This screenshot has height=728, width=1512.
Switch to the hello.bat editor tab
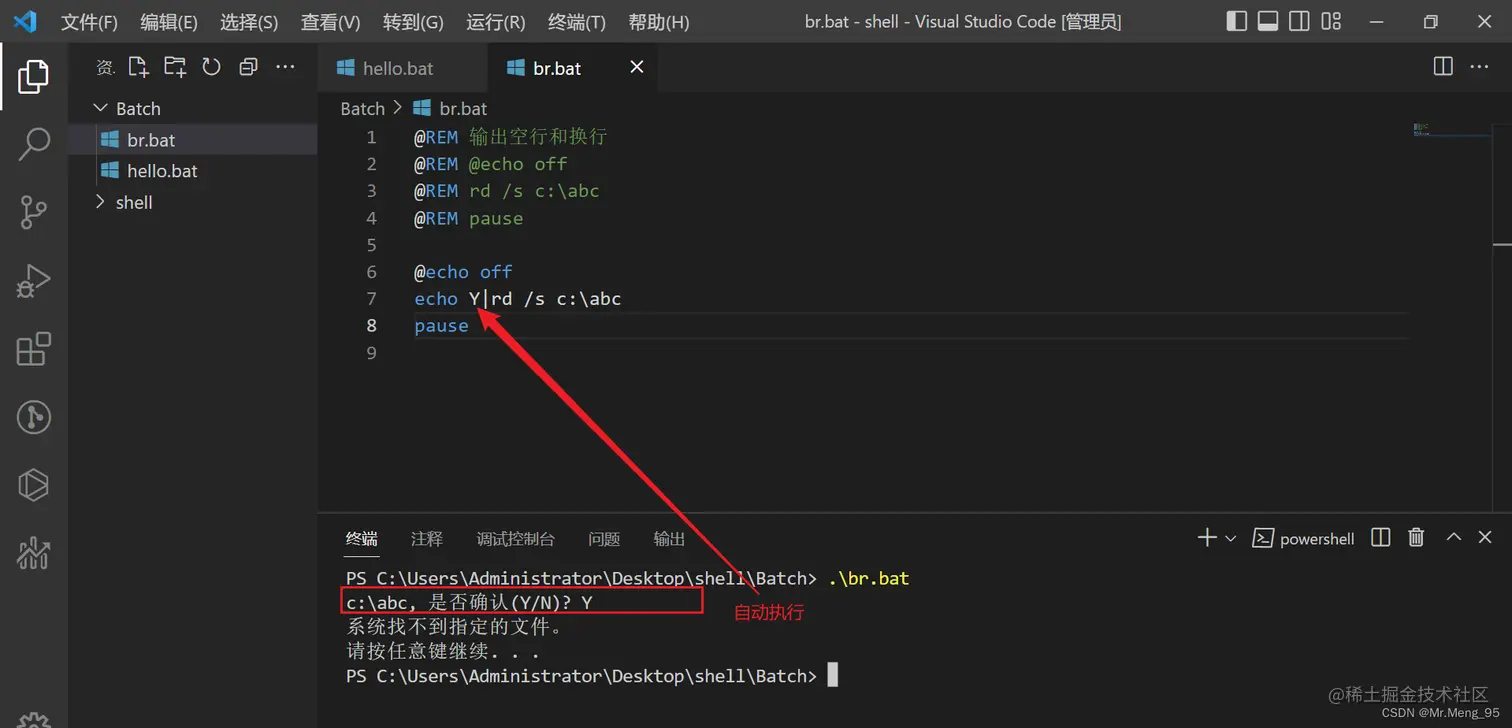(403, 68)
